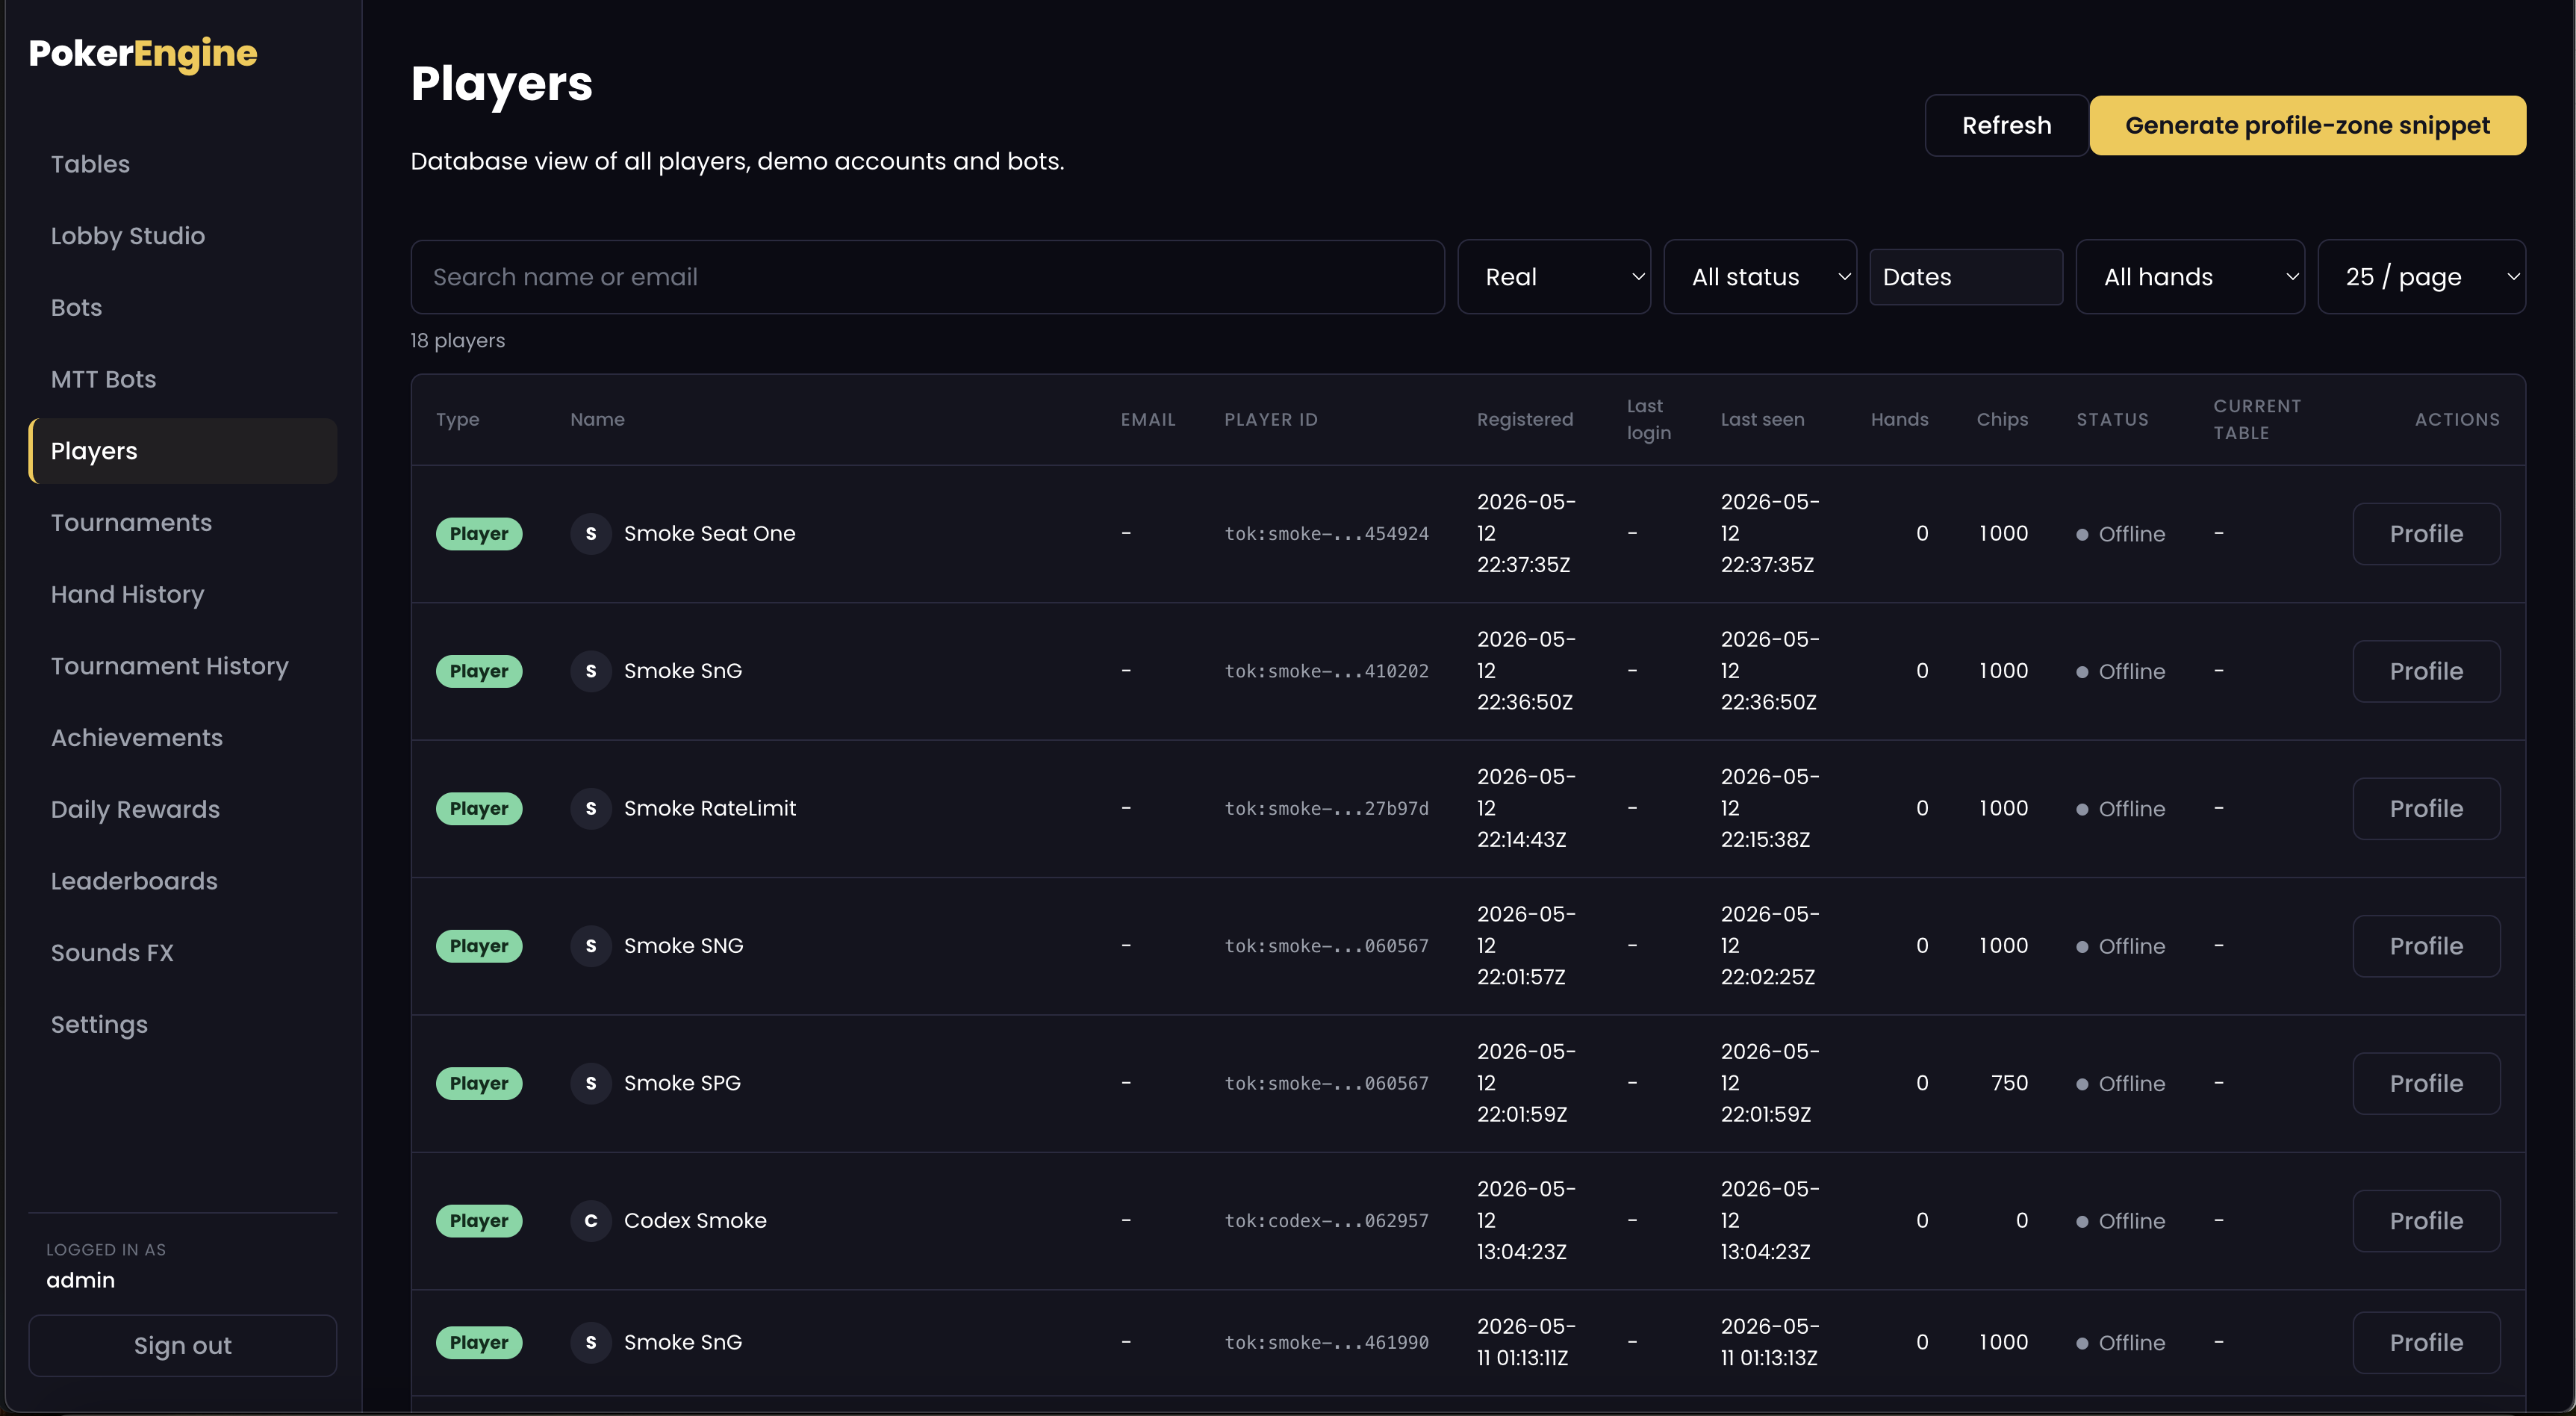Click the Refresh button
Viewport: 2576px width, 1416px height.
click(2006, 126)
